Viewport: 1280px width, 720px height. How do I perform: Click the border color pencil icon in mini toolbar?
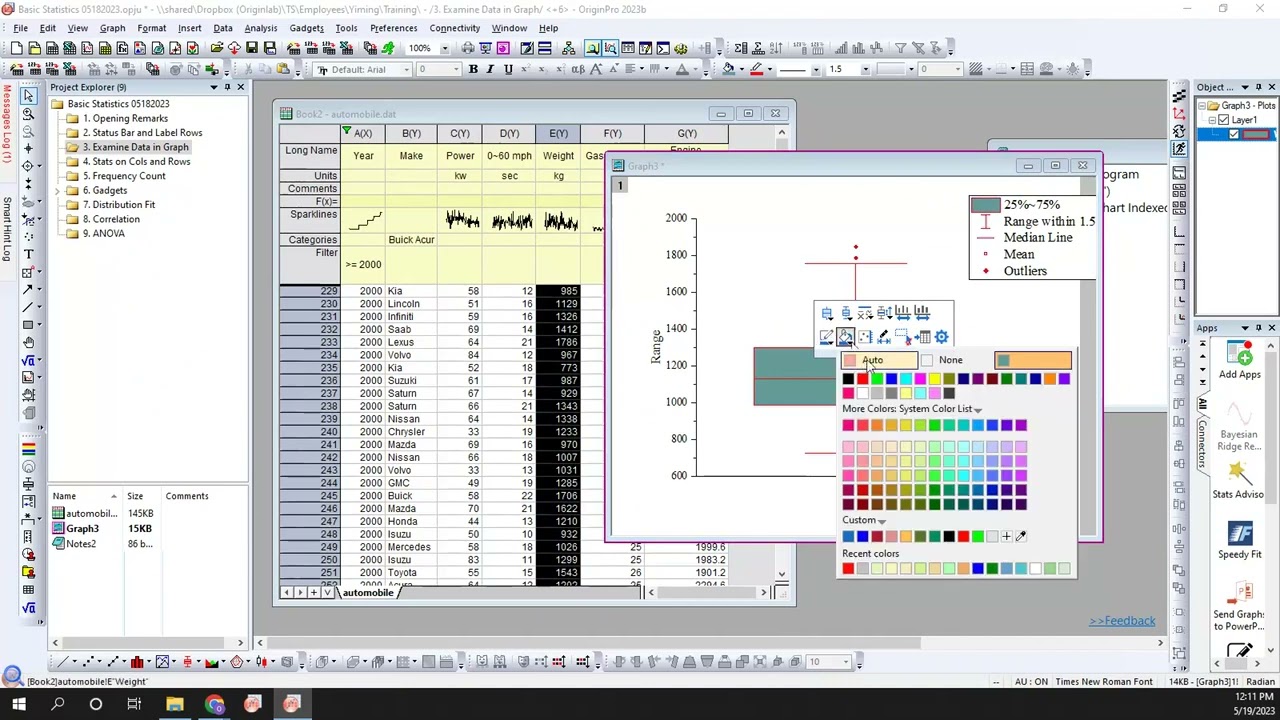[826, 337]
